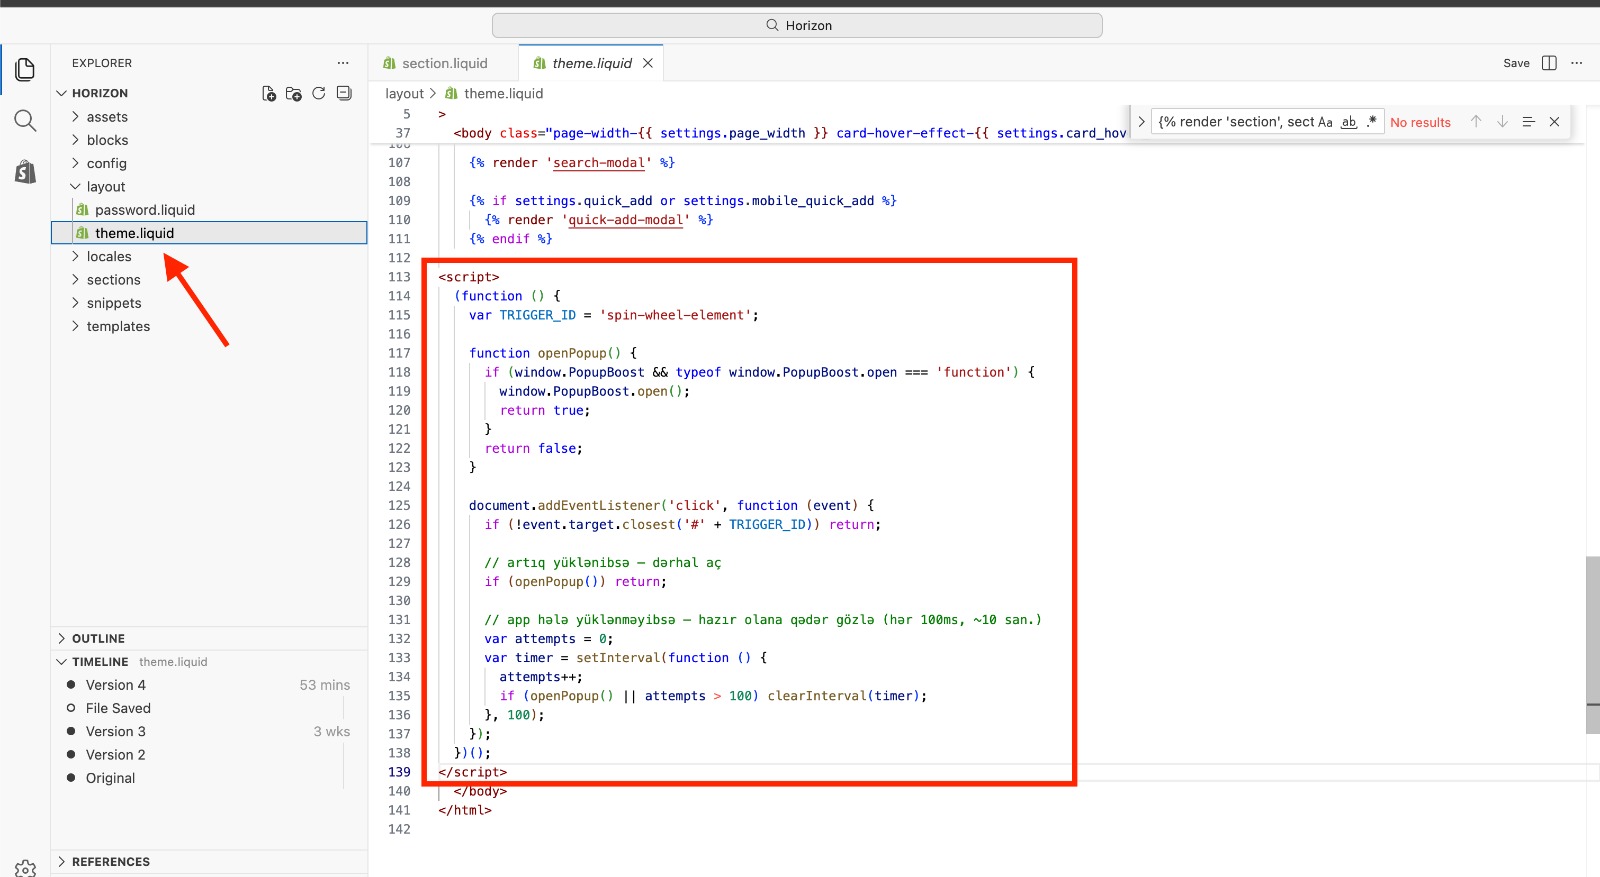Expand the OUTLINE panel
This screenshot has width=1600, height=877.
[x=98, y=638]
